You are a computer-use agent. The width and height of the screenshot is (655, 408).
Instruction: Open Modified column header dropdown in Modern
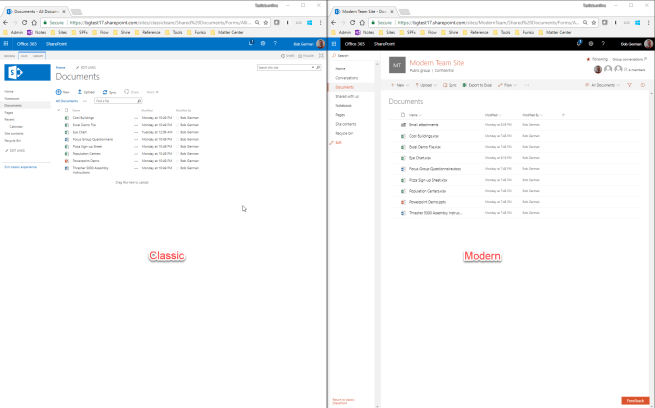pos(493,115)
